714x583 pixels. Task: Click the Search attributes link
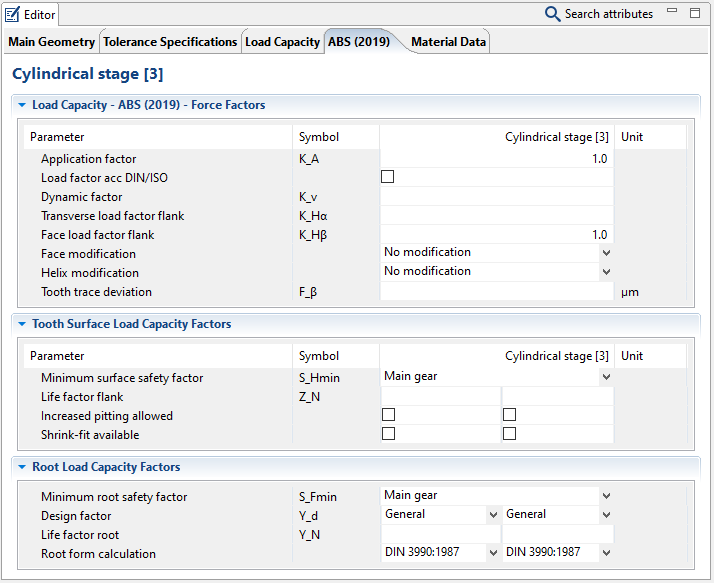coord(608,14)
